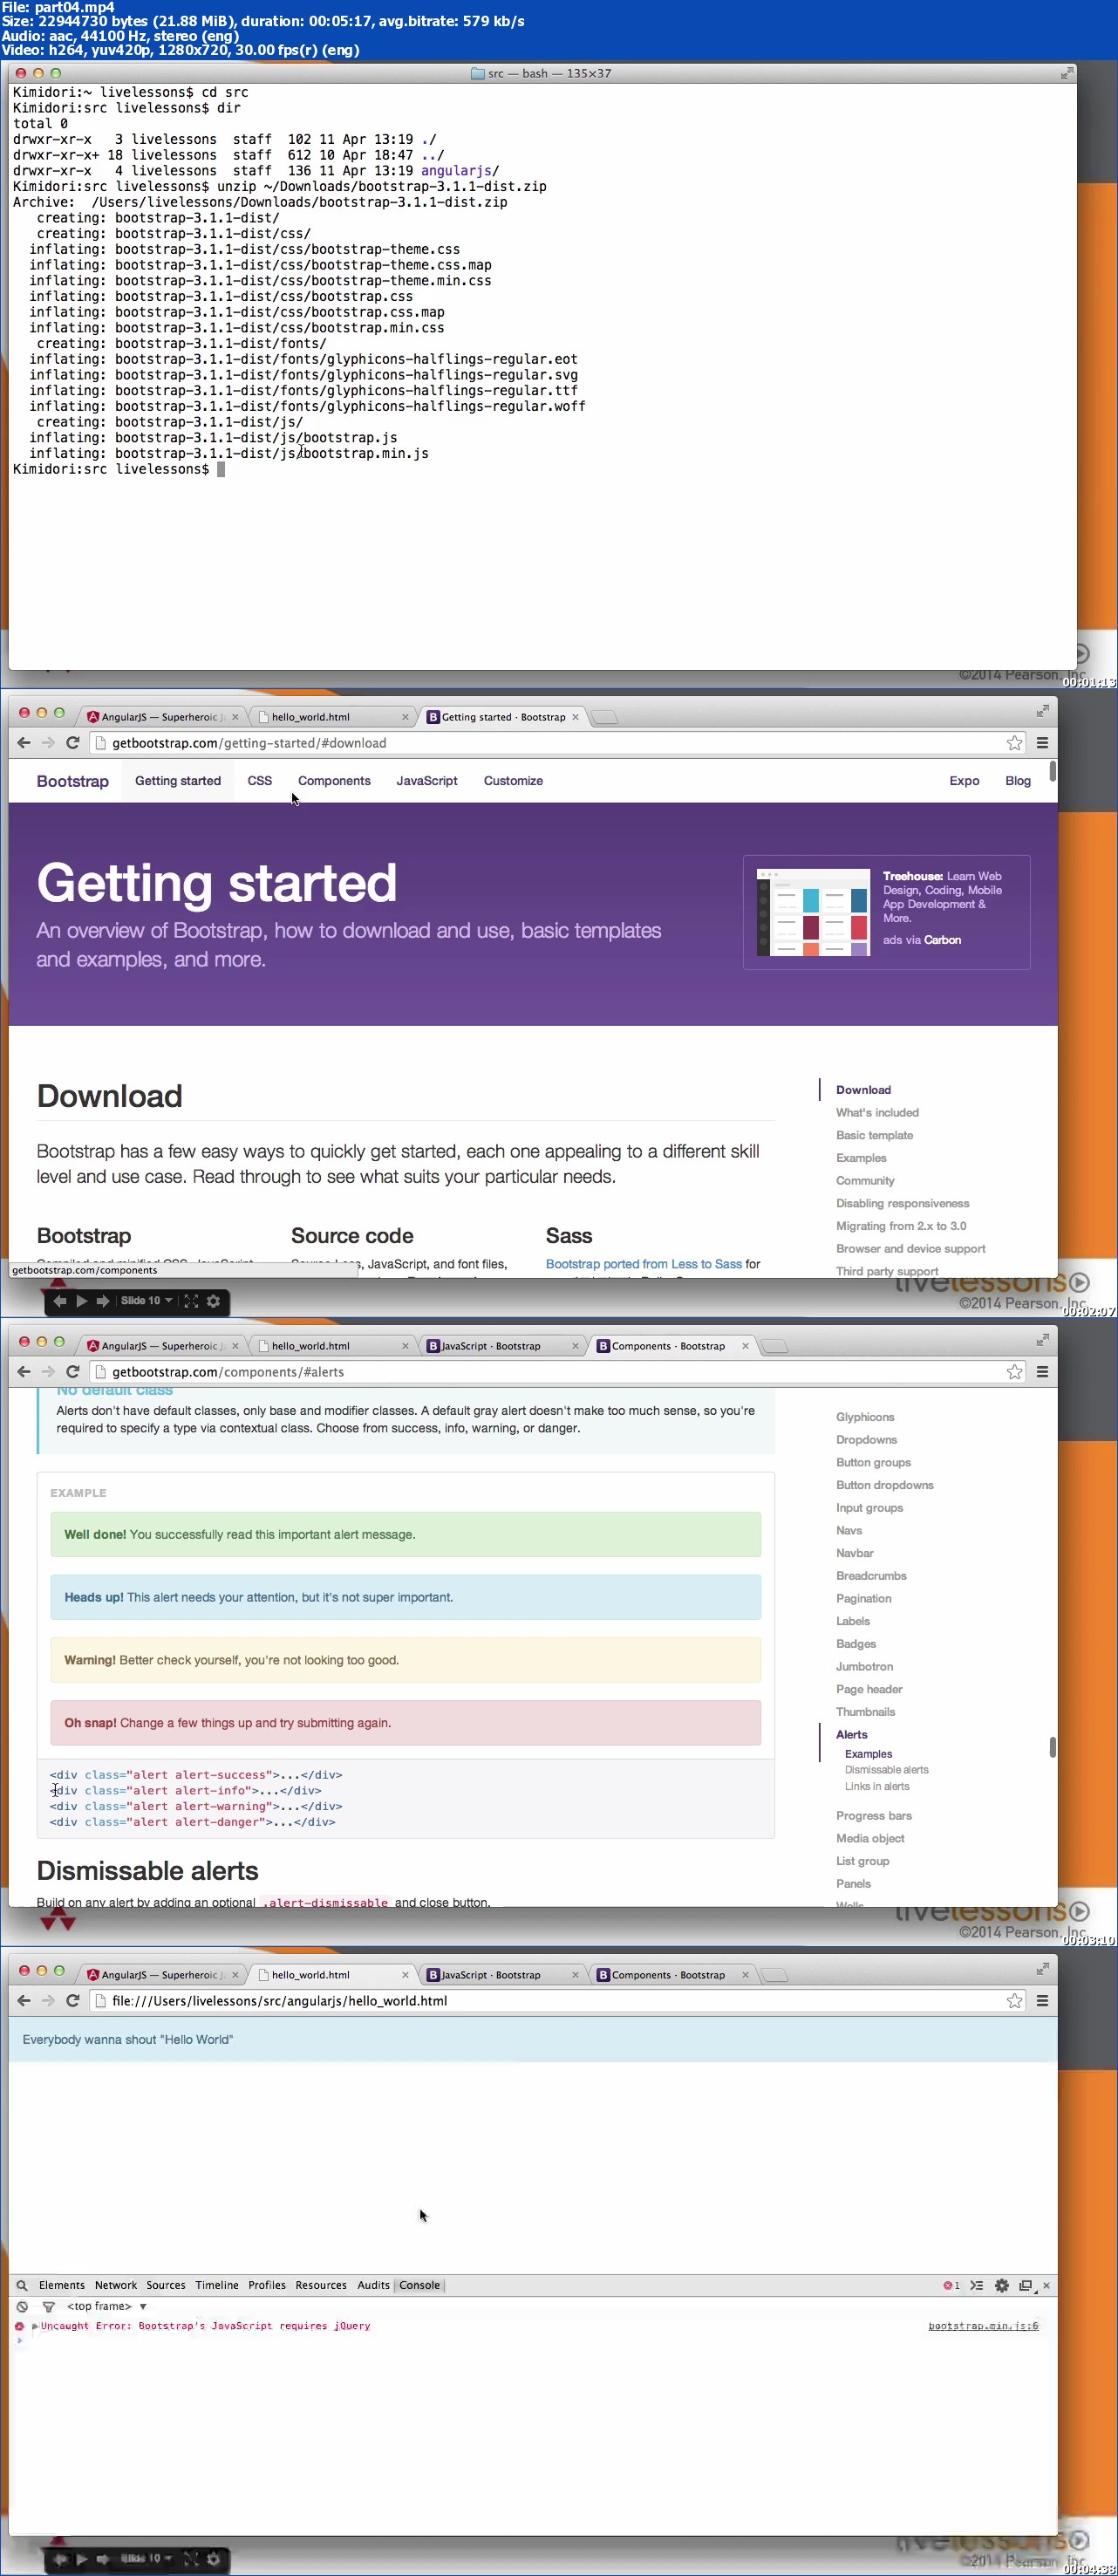Click fullscreen icon right of Slide 10
This screenshot has width=1118, height=2576.
point(191,1300)
